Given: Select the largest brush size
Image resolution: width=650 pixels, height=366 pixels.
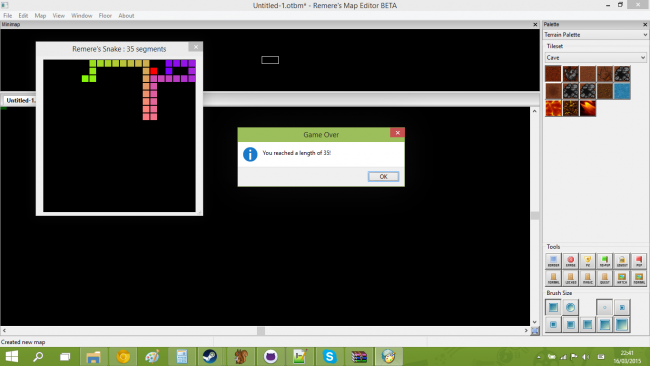Looking at the screenshot, I should point(622,325).
